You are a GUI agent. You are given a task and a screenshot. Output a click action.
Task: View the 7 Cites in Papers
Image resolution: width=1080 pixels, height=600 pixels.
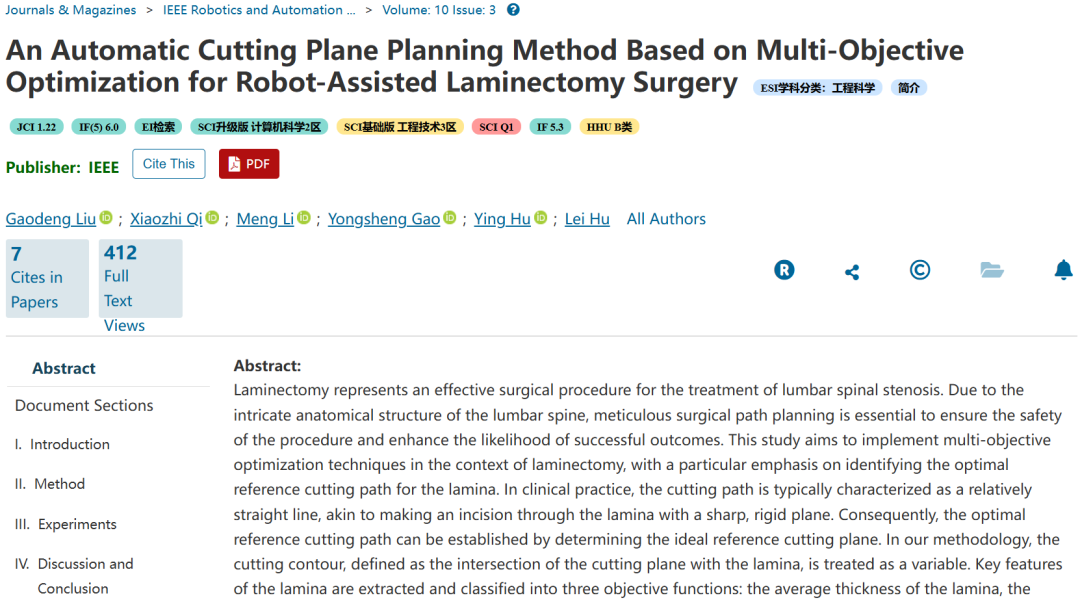[x=37, y=278]
